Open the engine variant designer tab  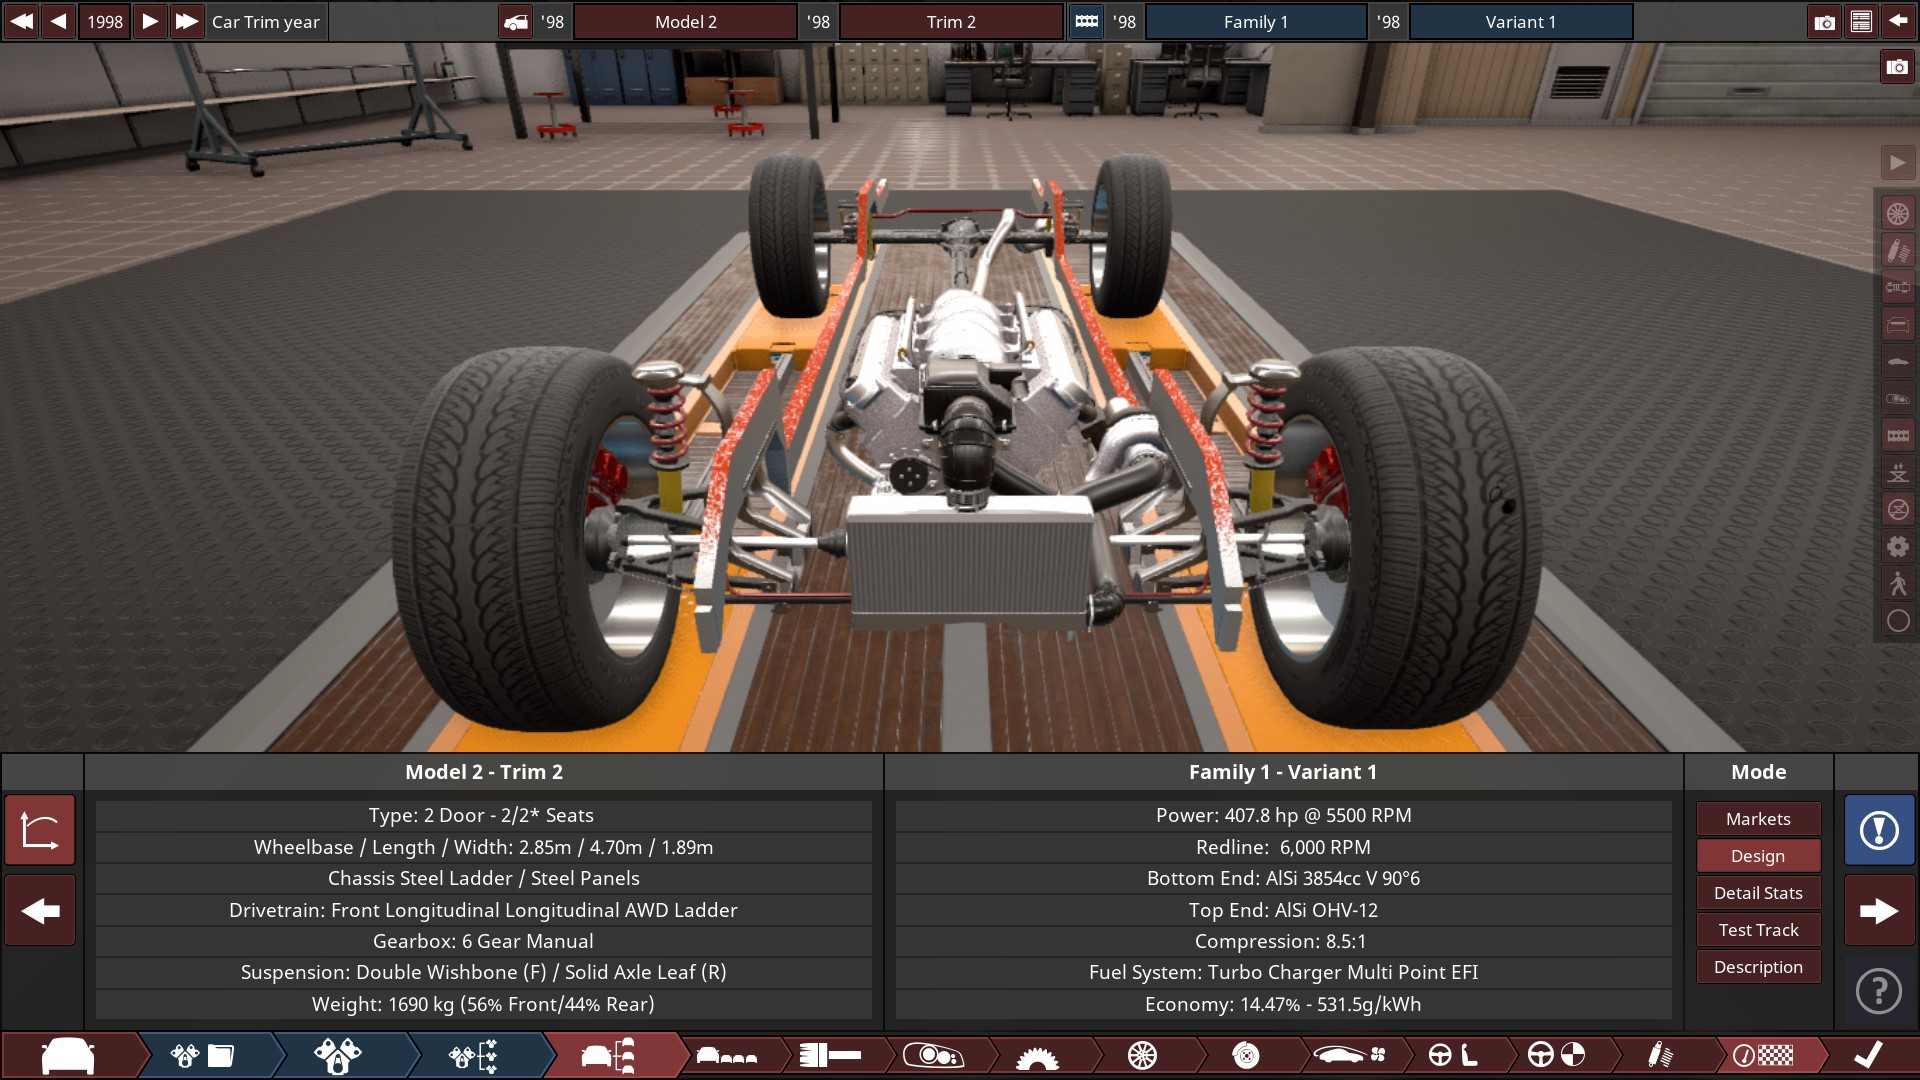click(x=338, y=1055)
